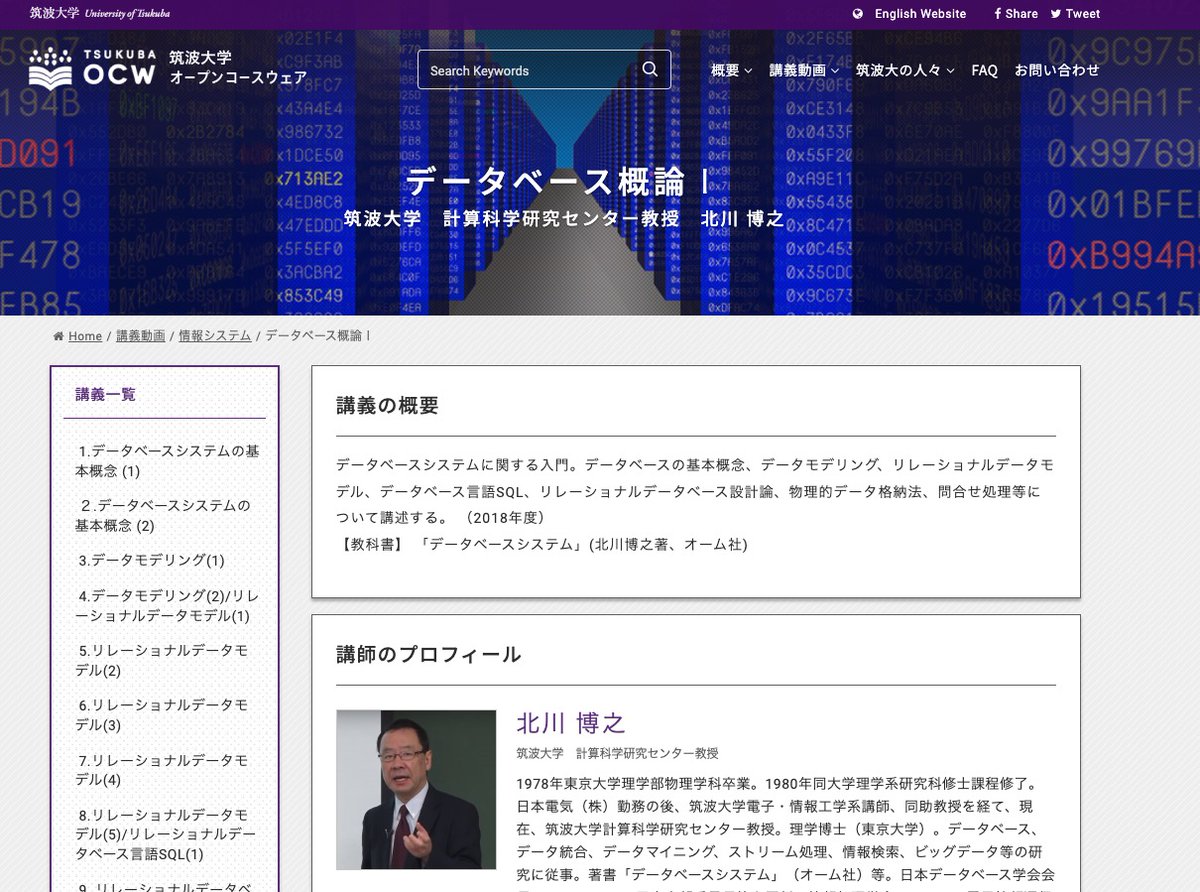Open lecture 1.データベースシステムの基本概念 (1)
This screenshot has width=1200, height=892.
(x=167, y=461)
